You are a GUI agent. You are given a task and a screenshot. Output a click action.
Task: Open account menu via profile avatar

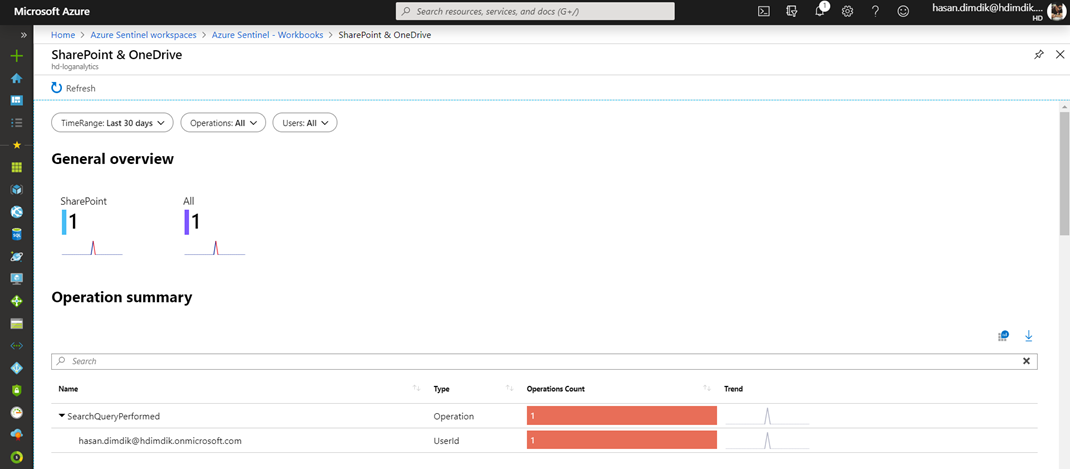[x=1056, y=12]
